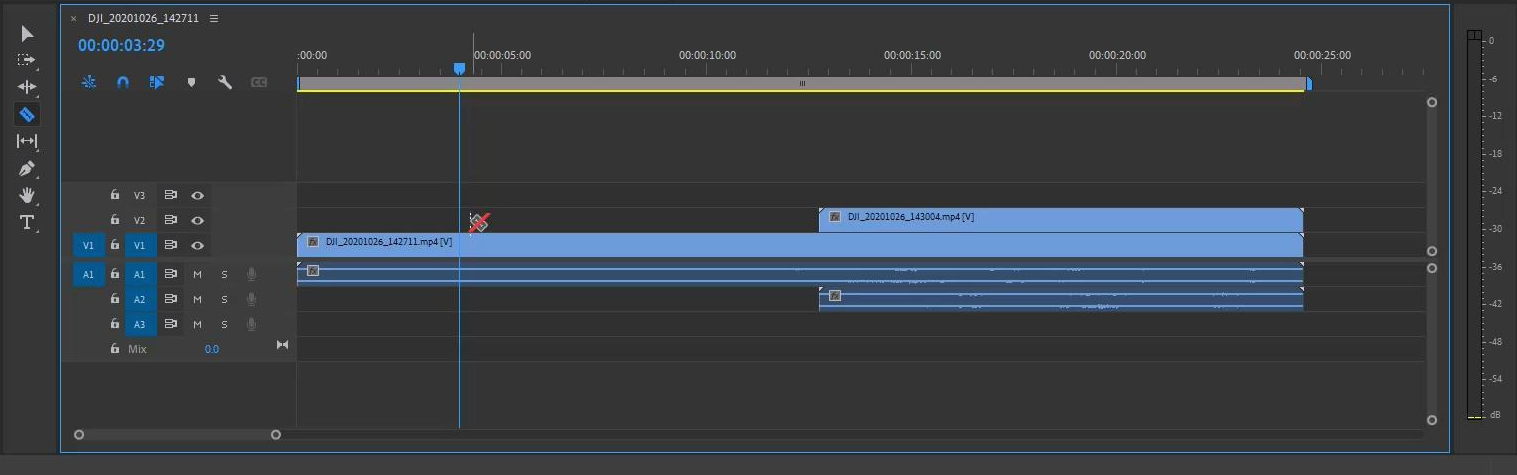The image size is (1517, 475).
Task: Click the horizontal zoom scrollbar at timeline bottom
Action: [178, 434]
